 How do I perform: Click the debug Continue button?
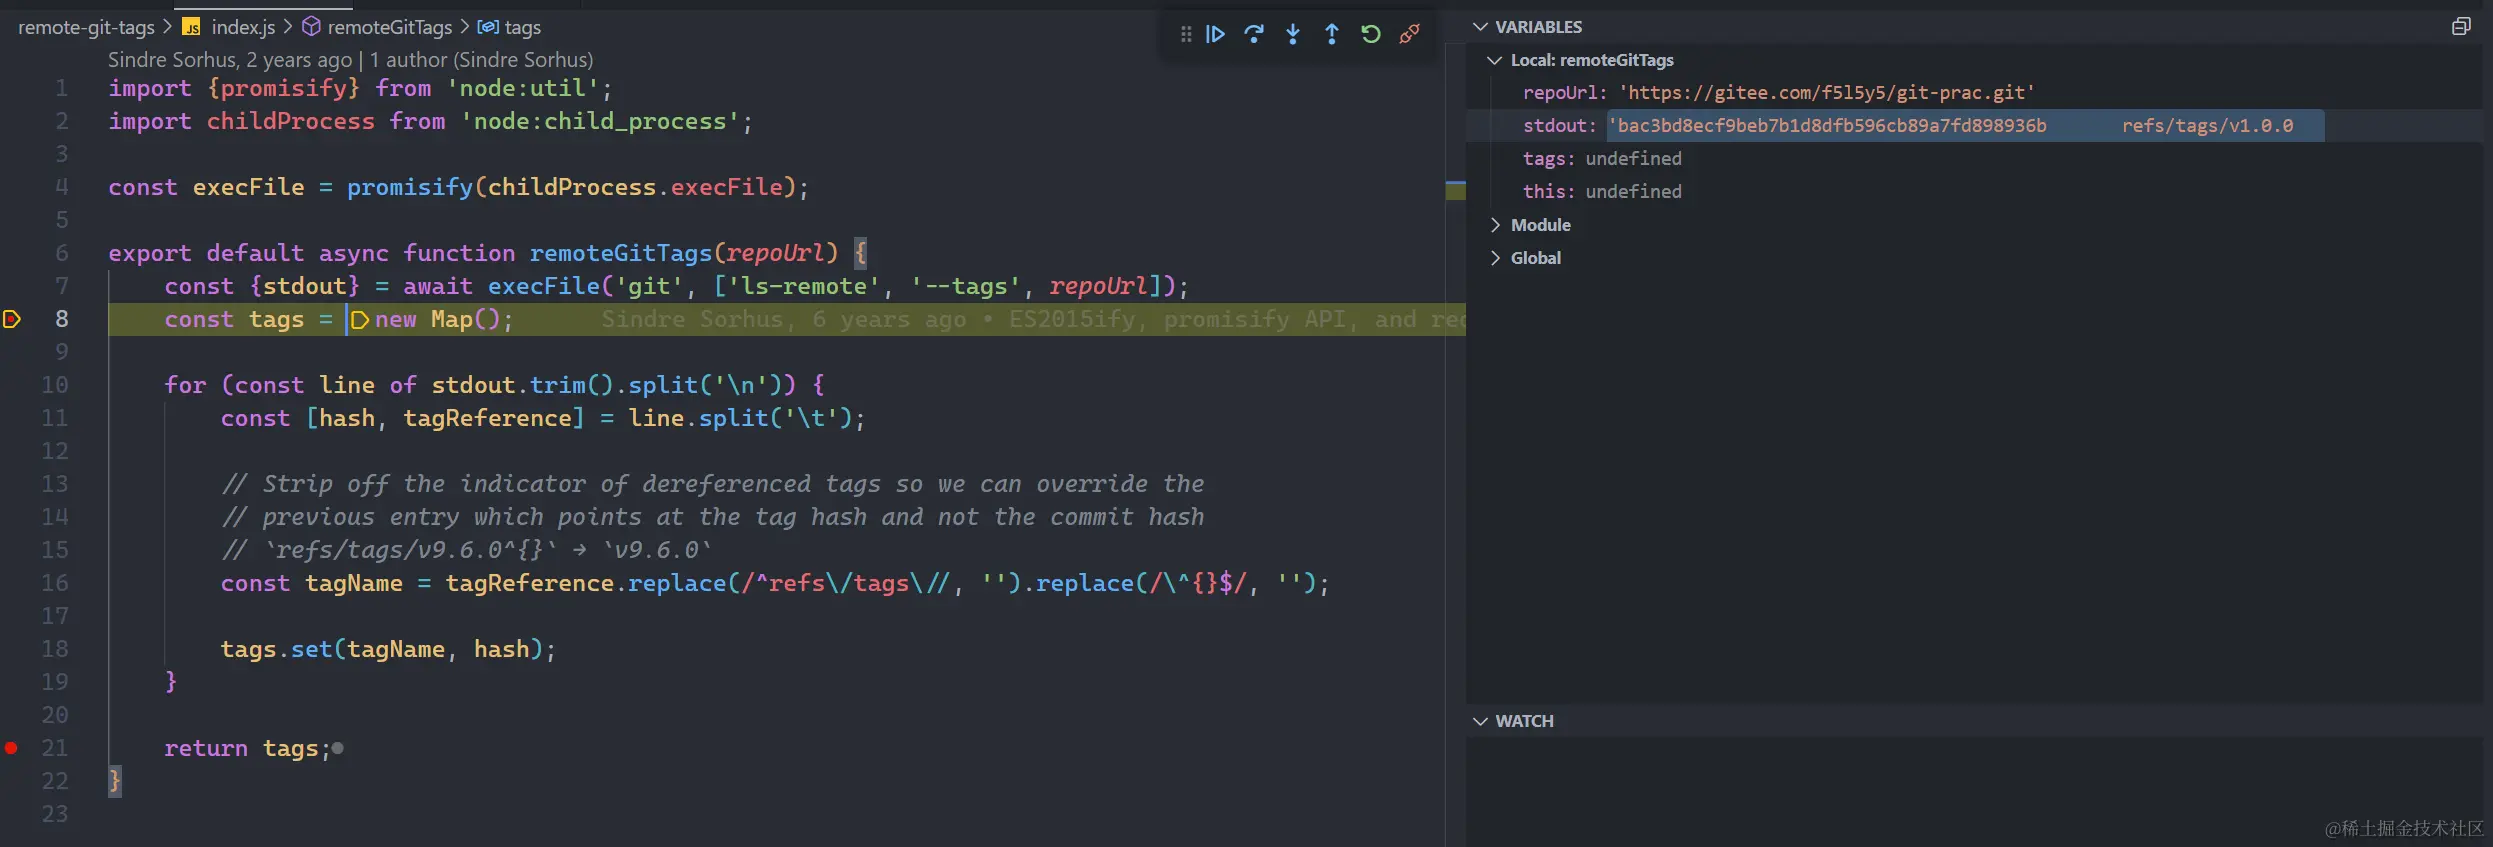click(x=1215, y=35)
